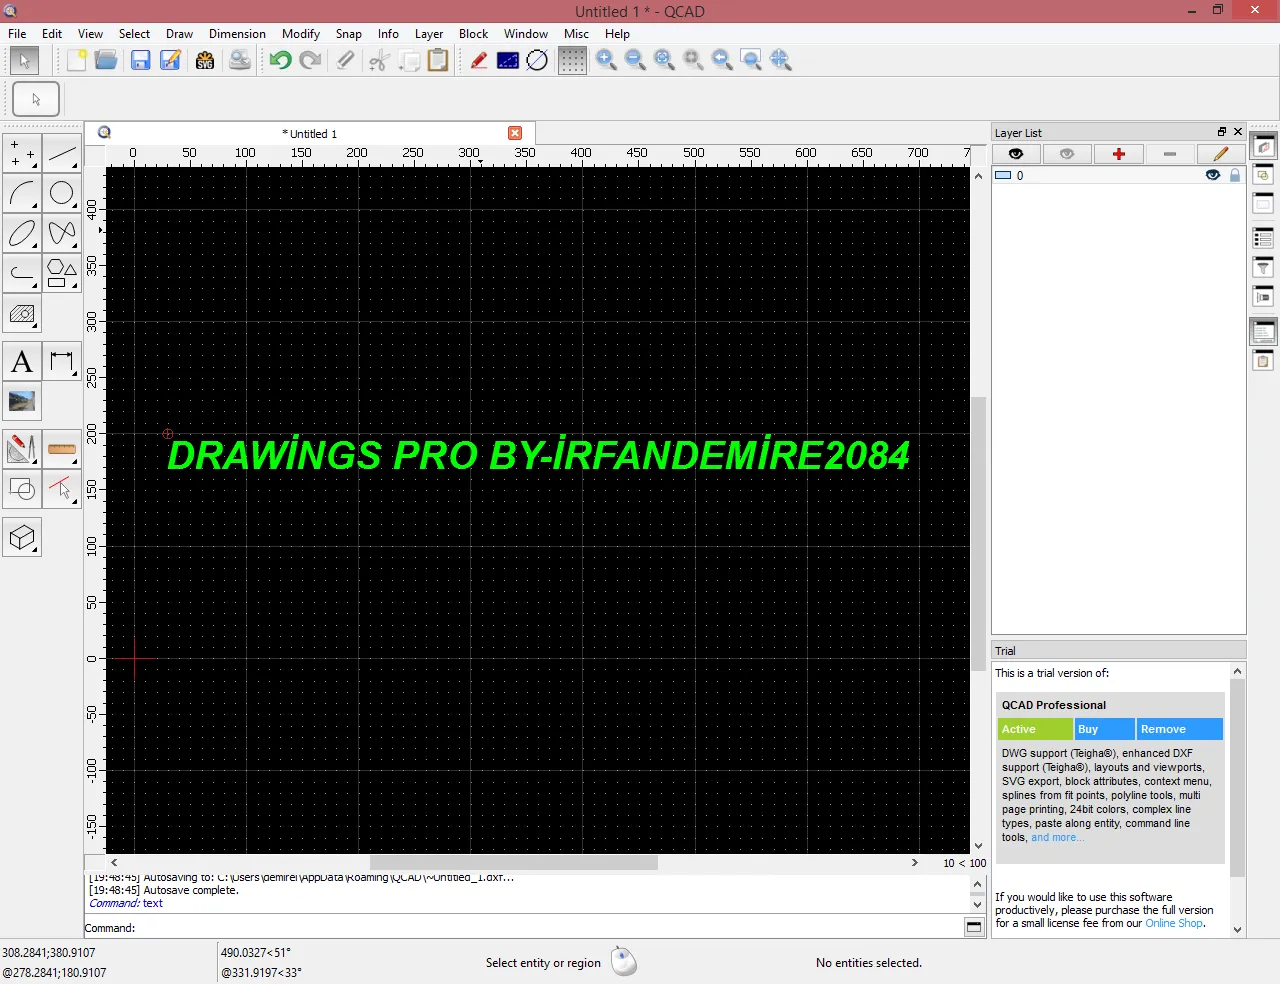Toggle the grid display

(x=572, y=60)
